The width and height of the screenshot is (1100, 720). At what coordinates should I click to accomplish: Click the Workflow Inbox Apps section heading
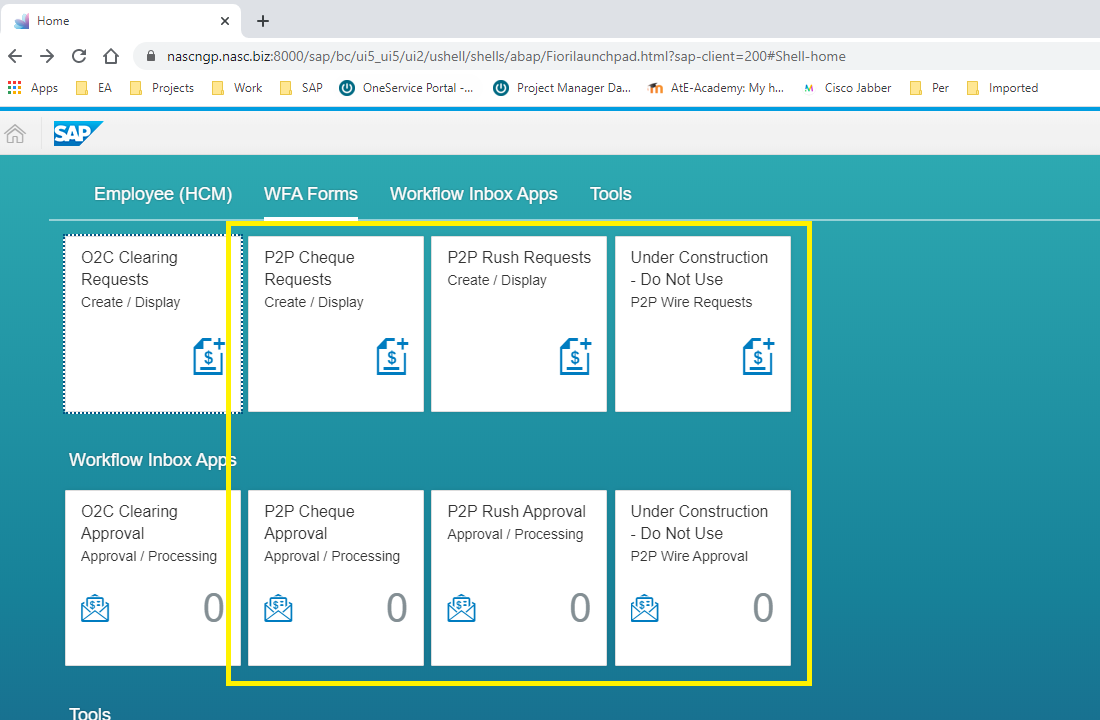[152, 460]
